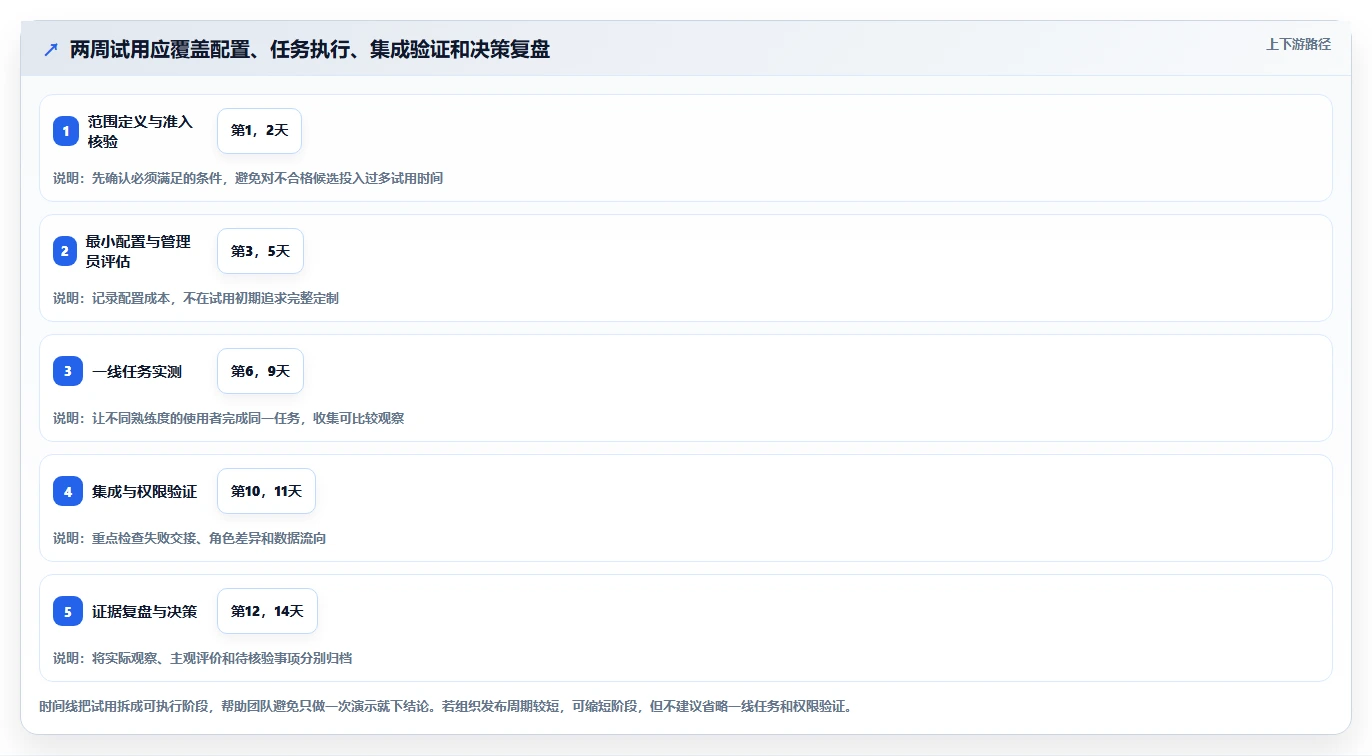This screenshot has width=1372, height=756.
Task: Click the 第1，2天 day chip
Action: [259, 131]
